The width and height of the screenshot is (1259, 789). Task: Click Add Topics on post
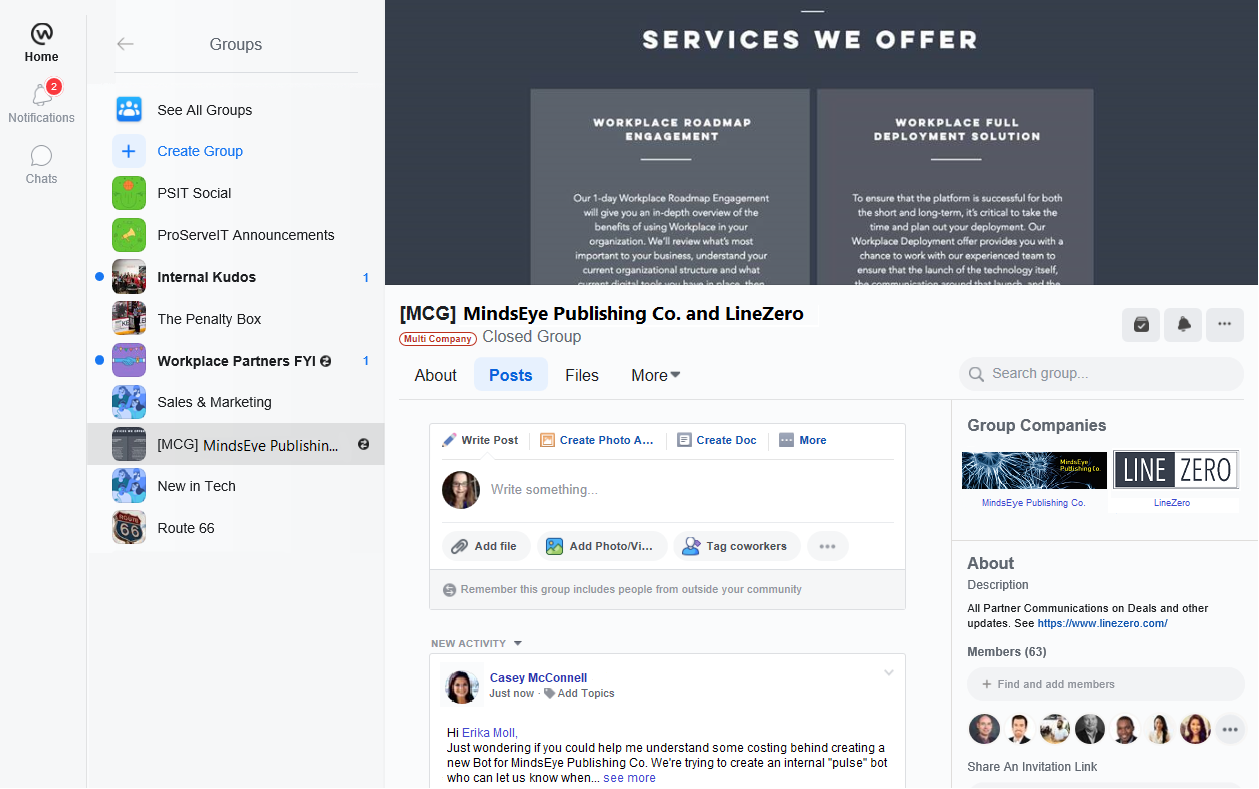click(x=579, y=693)
